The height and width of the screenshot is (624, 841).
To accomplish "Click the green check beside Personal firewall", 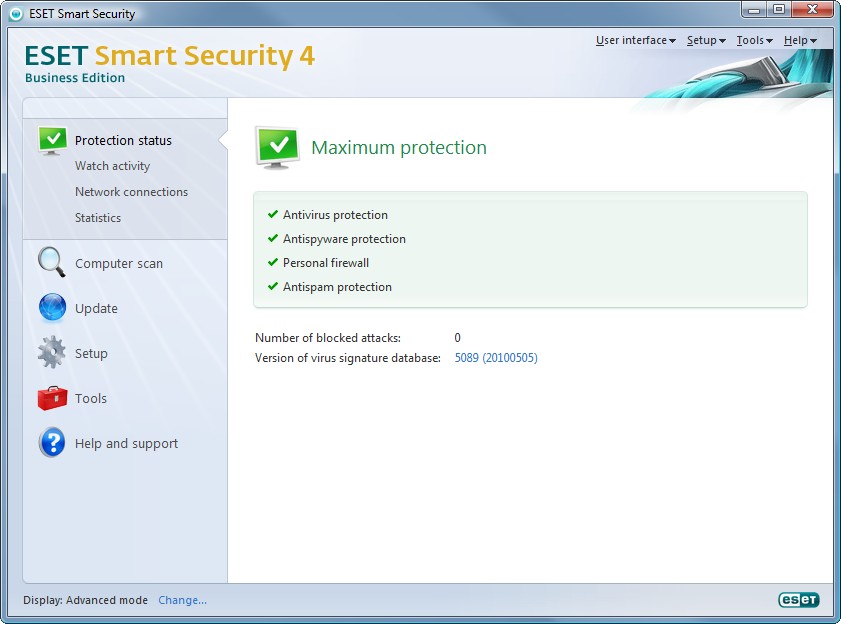I will [x=273, y=262].
